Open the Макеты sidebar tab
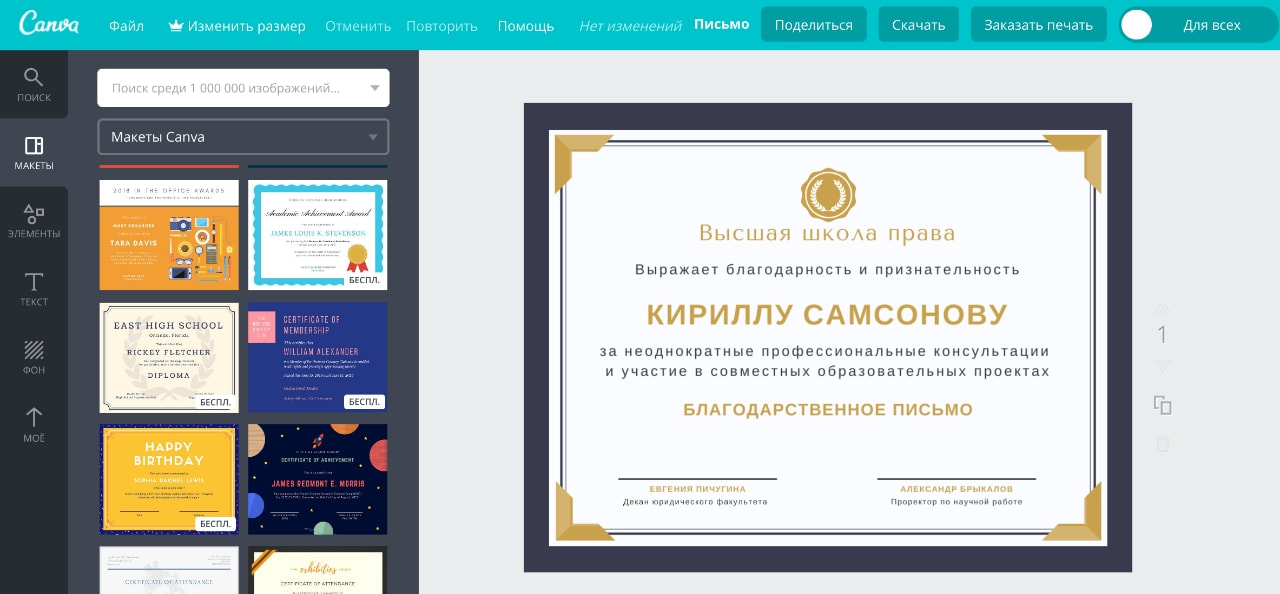 click(34, 153)
